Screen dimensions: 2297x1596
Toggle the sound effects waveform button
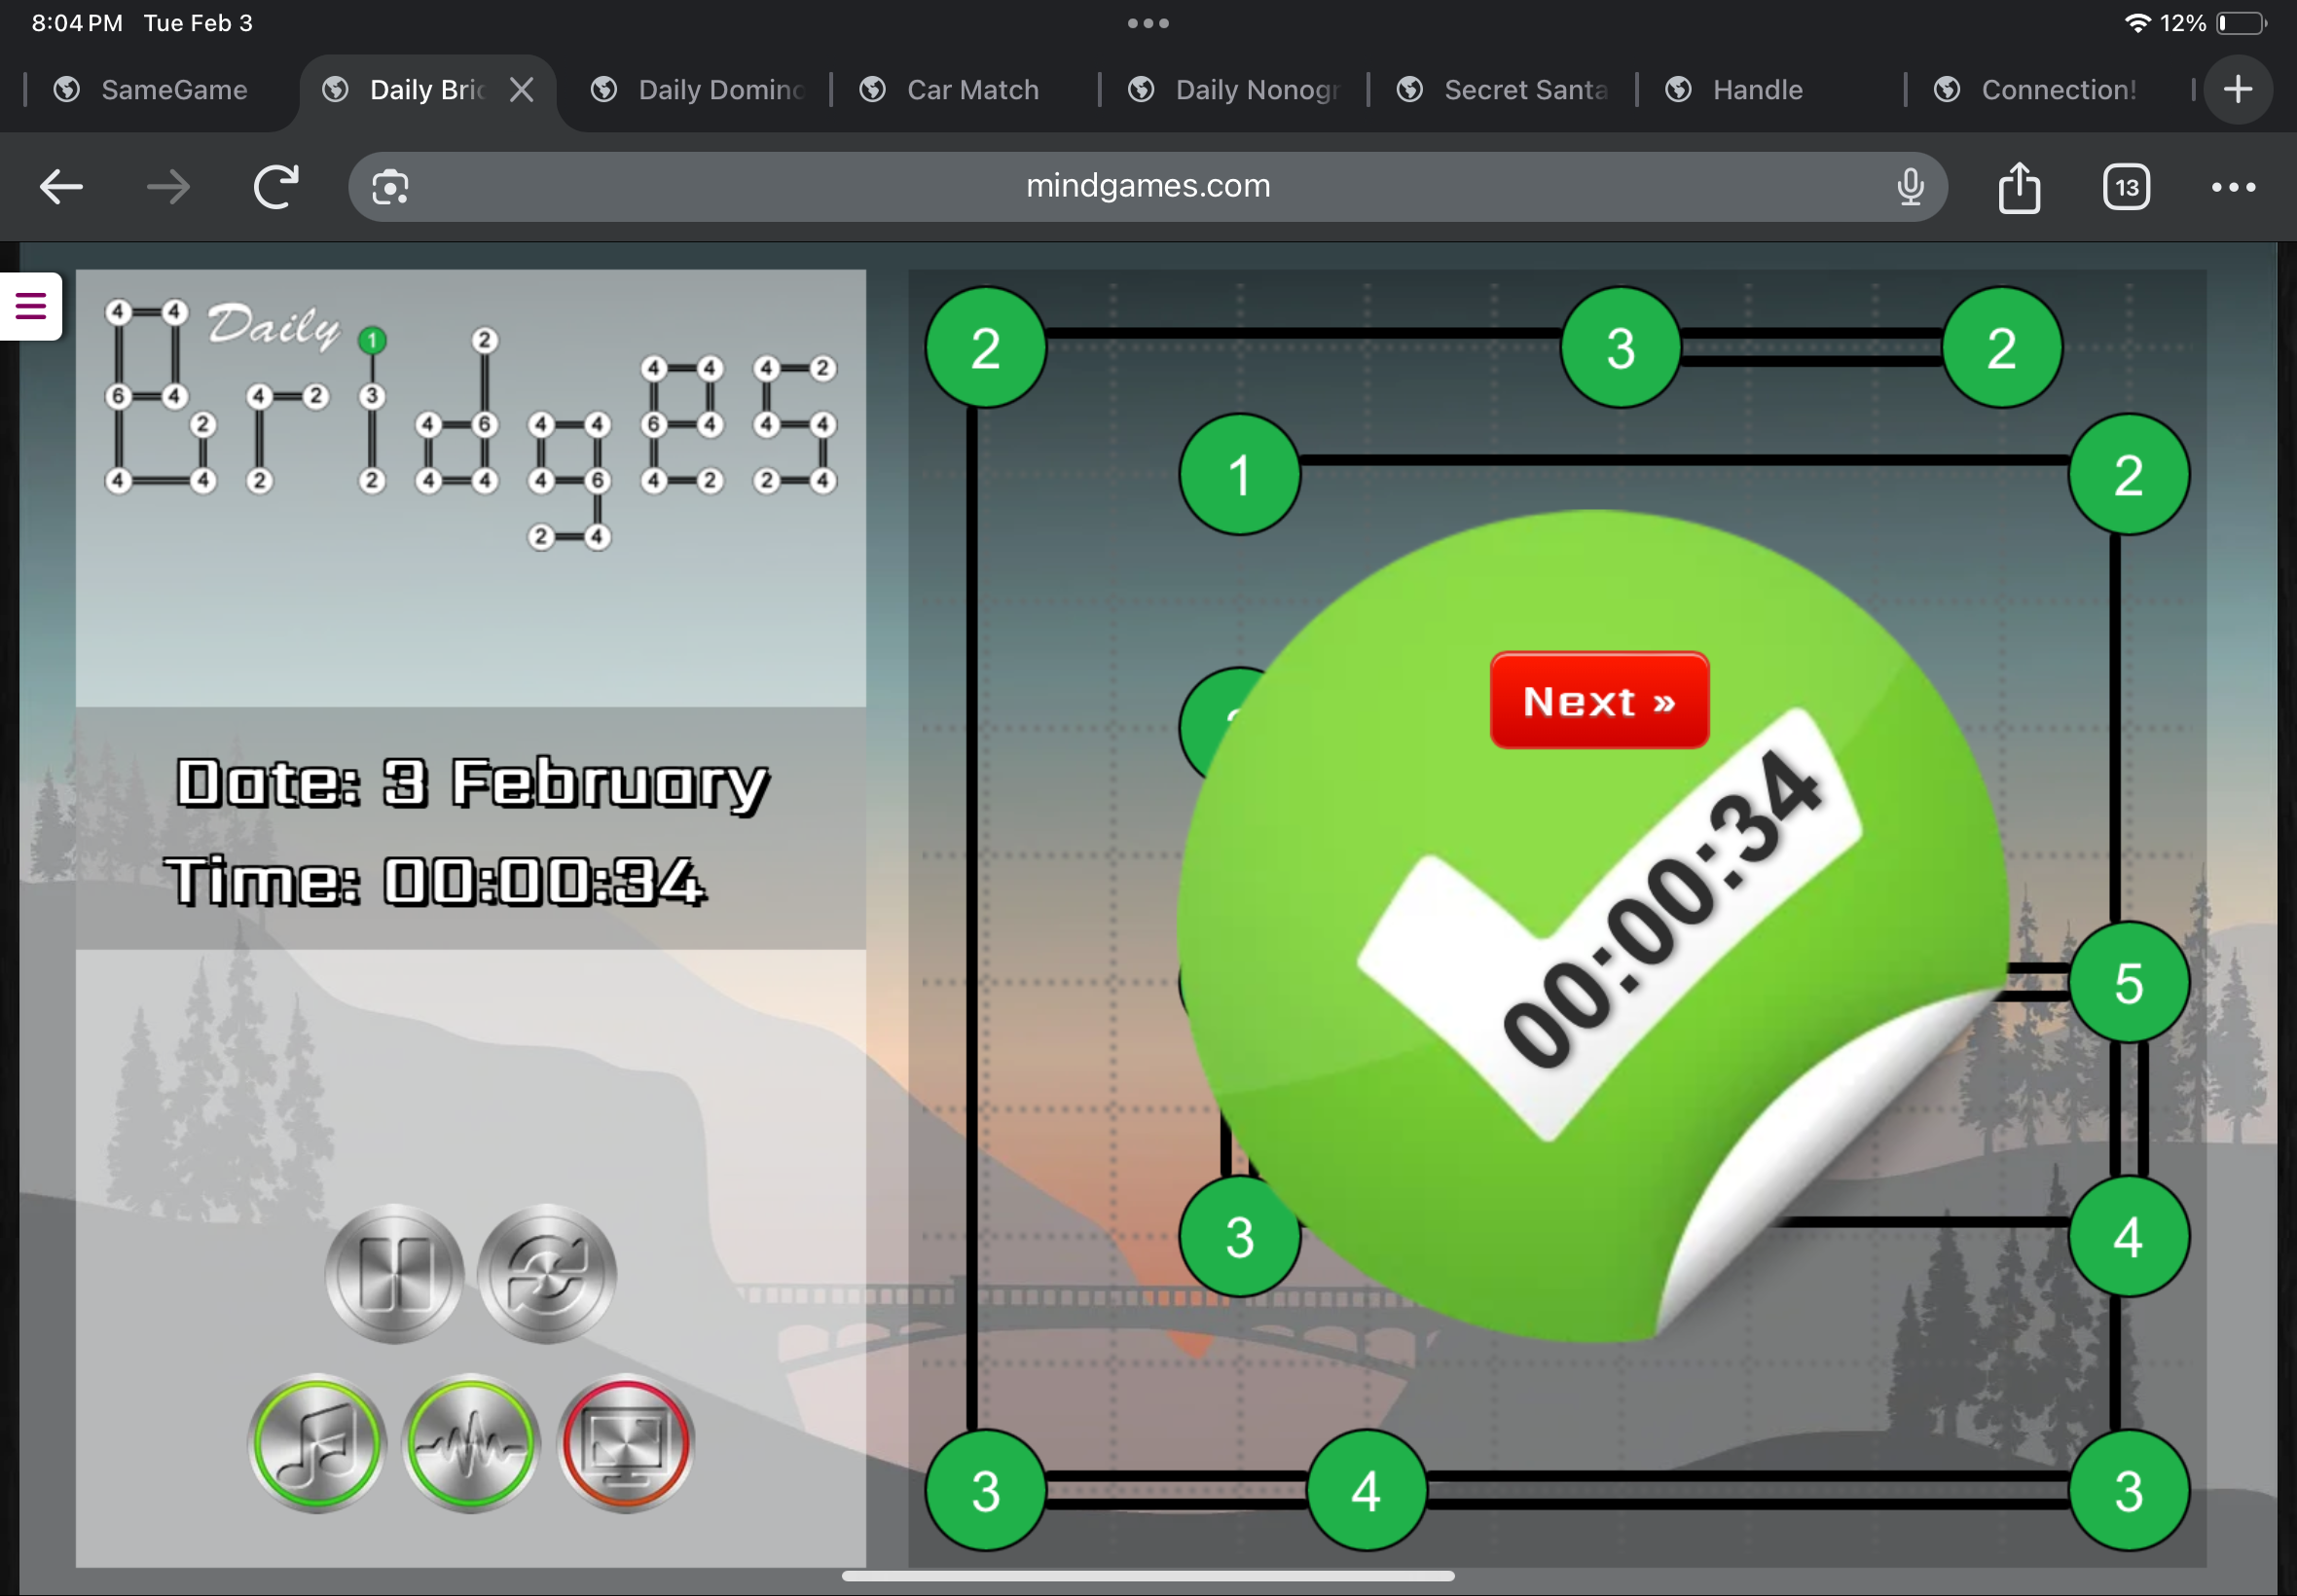471,1443
